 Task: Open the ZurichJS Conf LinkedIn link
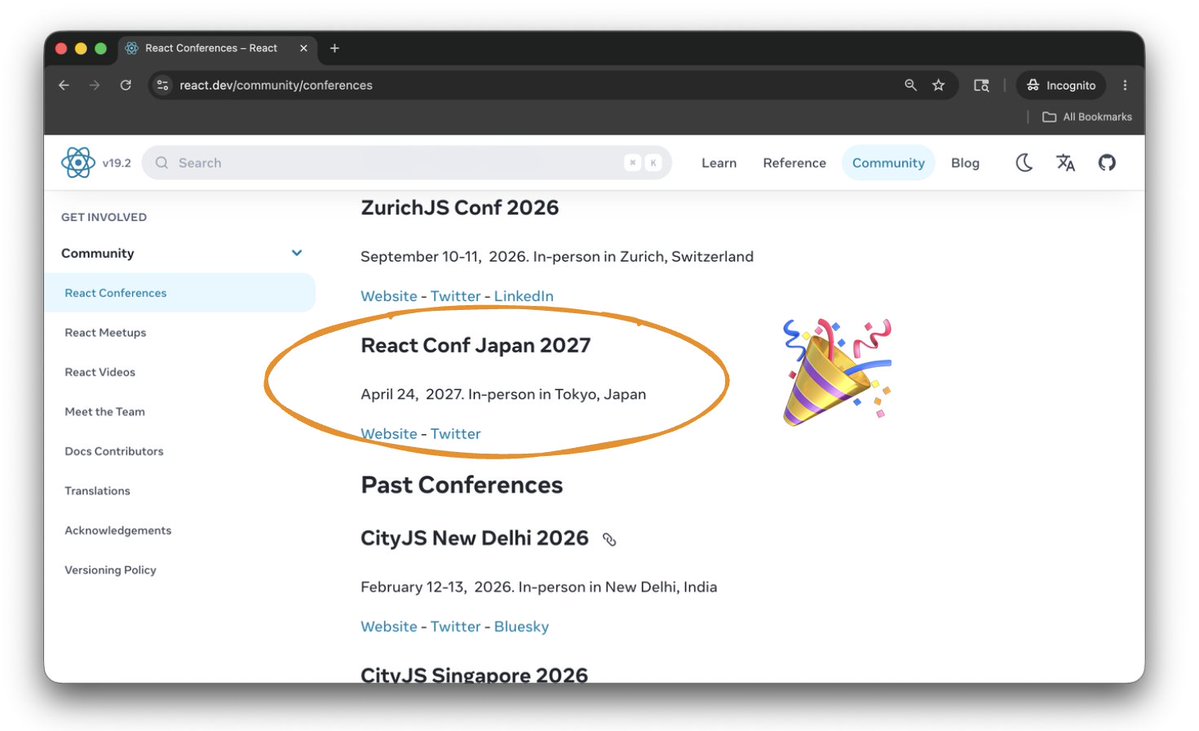524,296
